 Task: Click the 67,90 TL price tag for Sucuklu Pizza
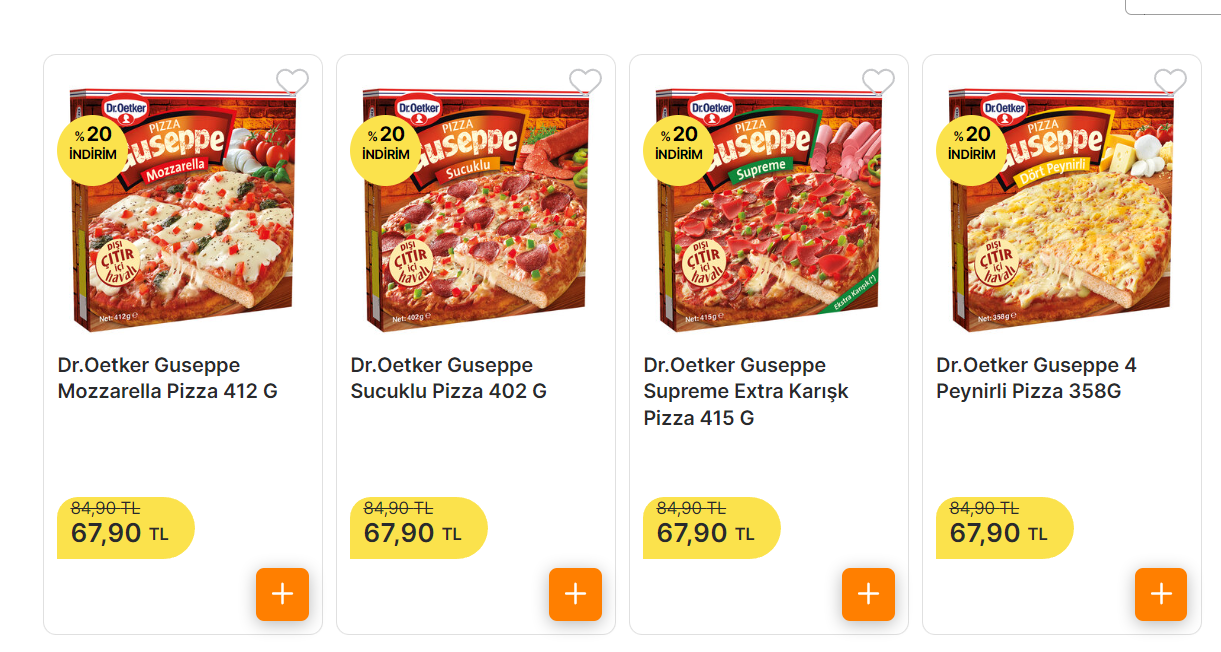[412, 532]
